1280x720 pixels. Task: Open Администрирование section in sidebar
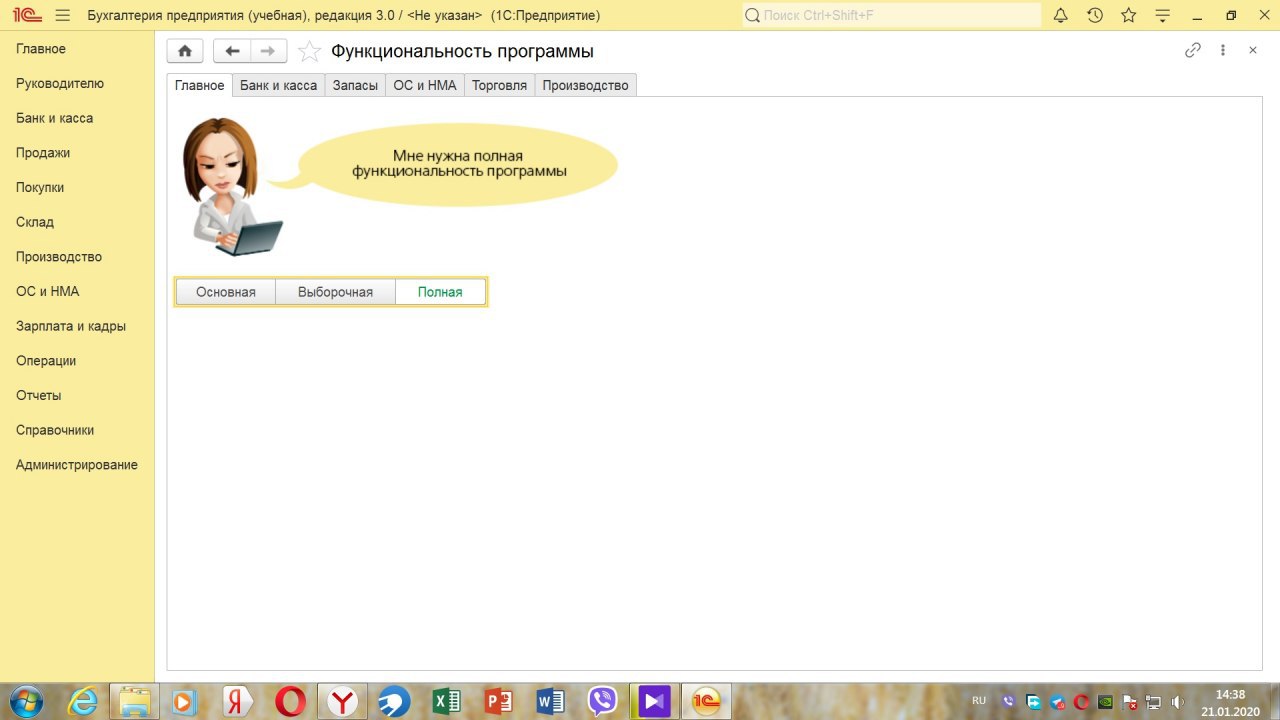(77, 465)
